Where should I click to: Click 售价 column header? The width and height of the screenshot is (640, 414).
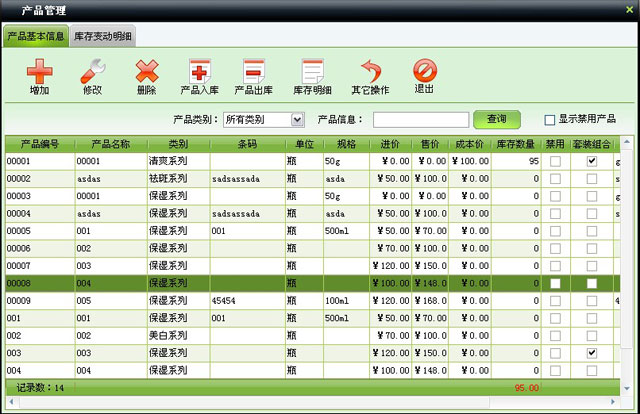click(x=430, y=143)
